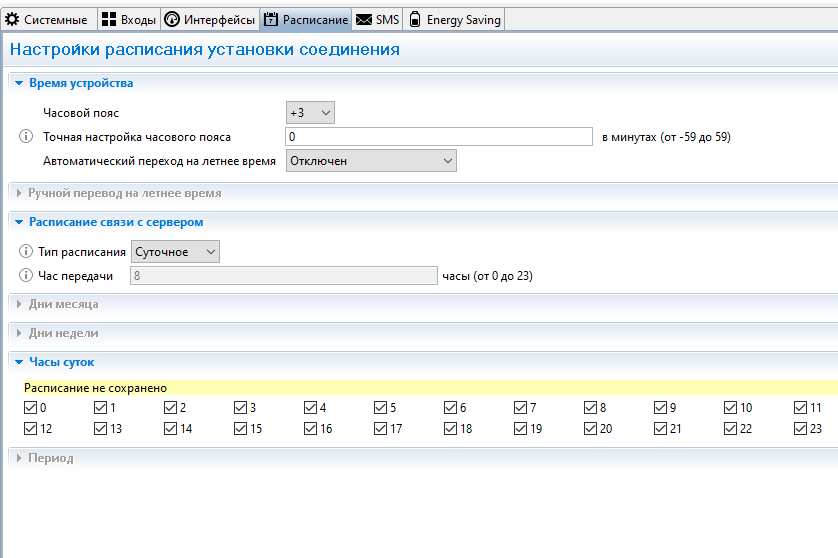Collapse the Расписание связи с сервером section
838x558 pixels.
[19, 222]
